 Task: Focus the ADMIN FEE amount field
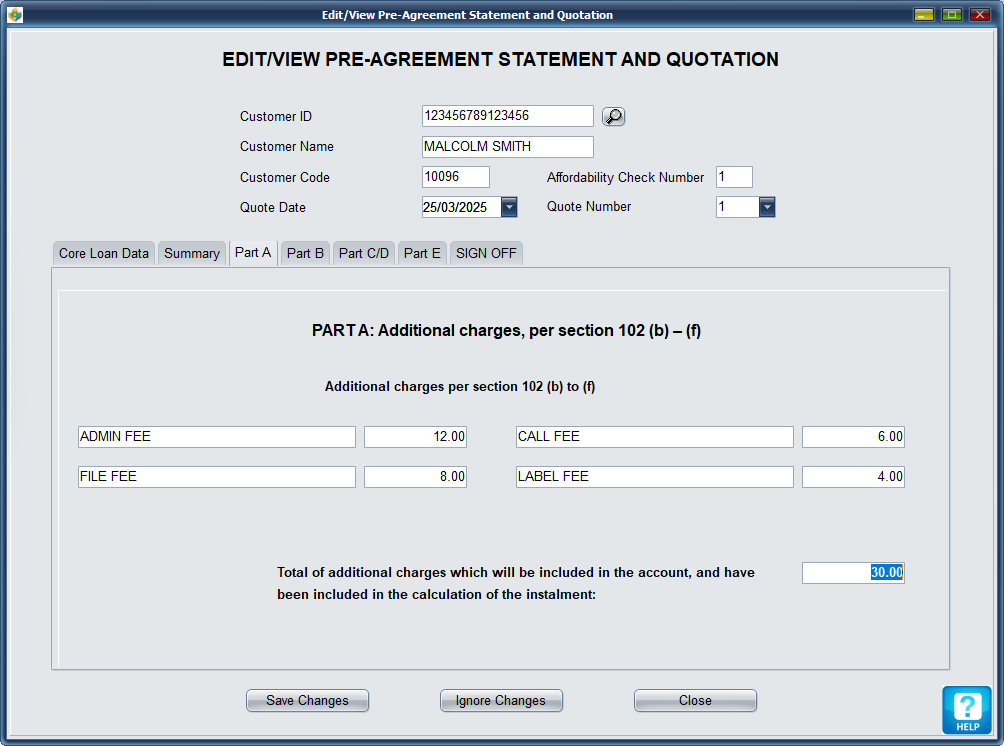coord(415,437)
